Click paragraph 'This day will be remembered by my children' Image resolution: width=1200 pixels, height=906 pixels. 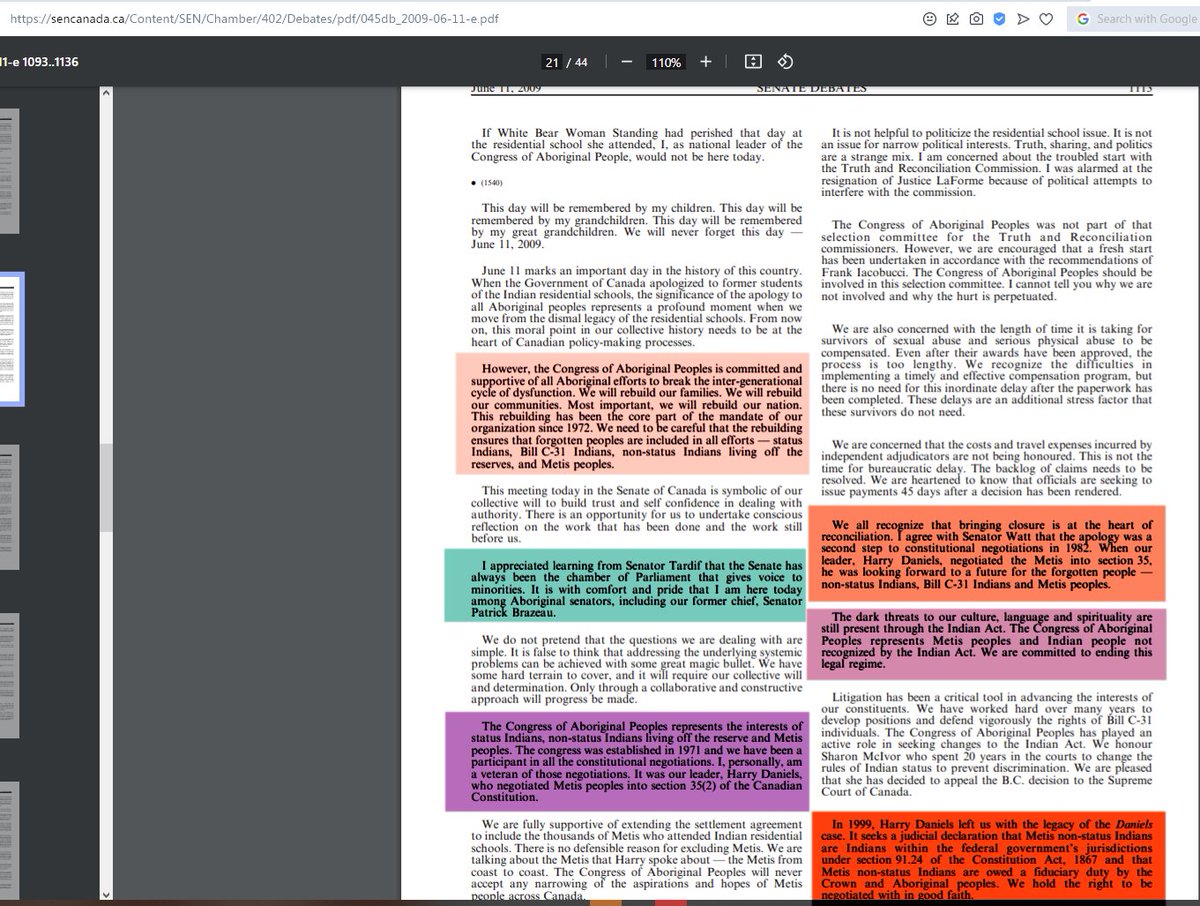(x=637, y=225)
